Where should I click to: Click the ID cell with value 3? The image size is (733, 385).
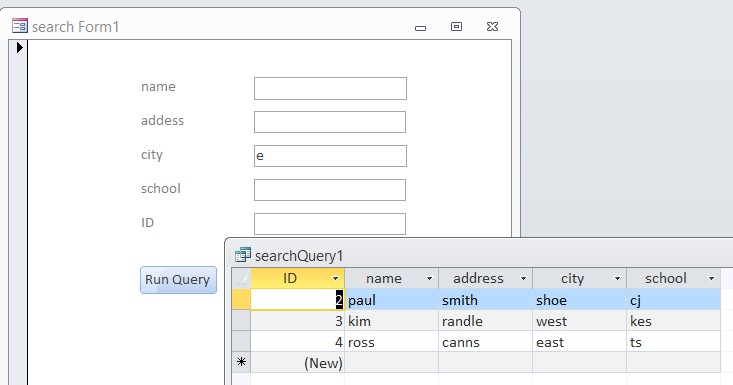tap(298, 321)
